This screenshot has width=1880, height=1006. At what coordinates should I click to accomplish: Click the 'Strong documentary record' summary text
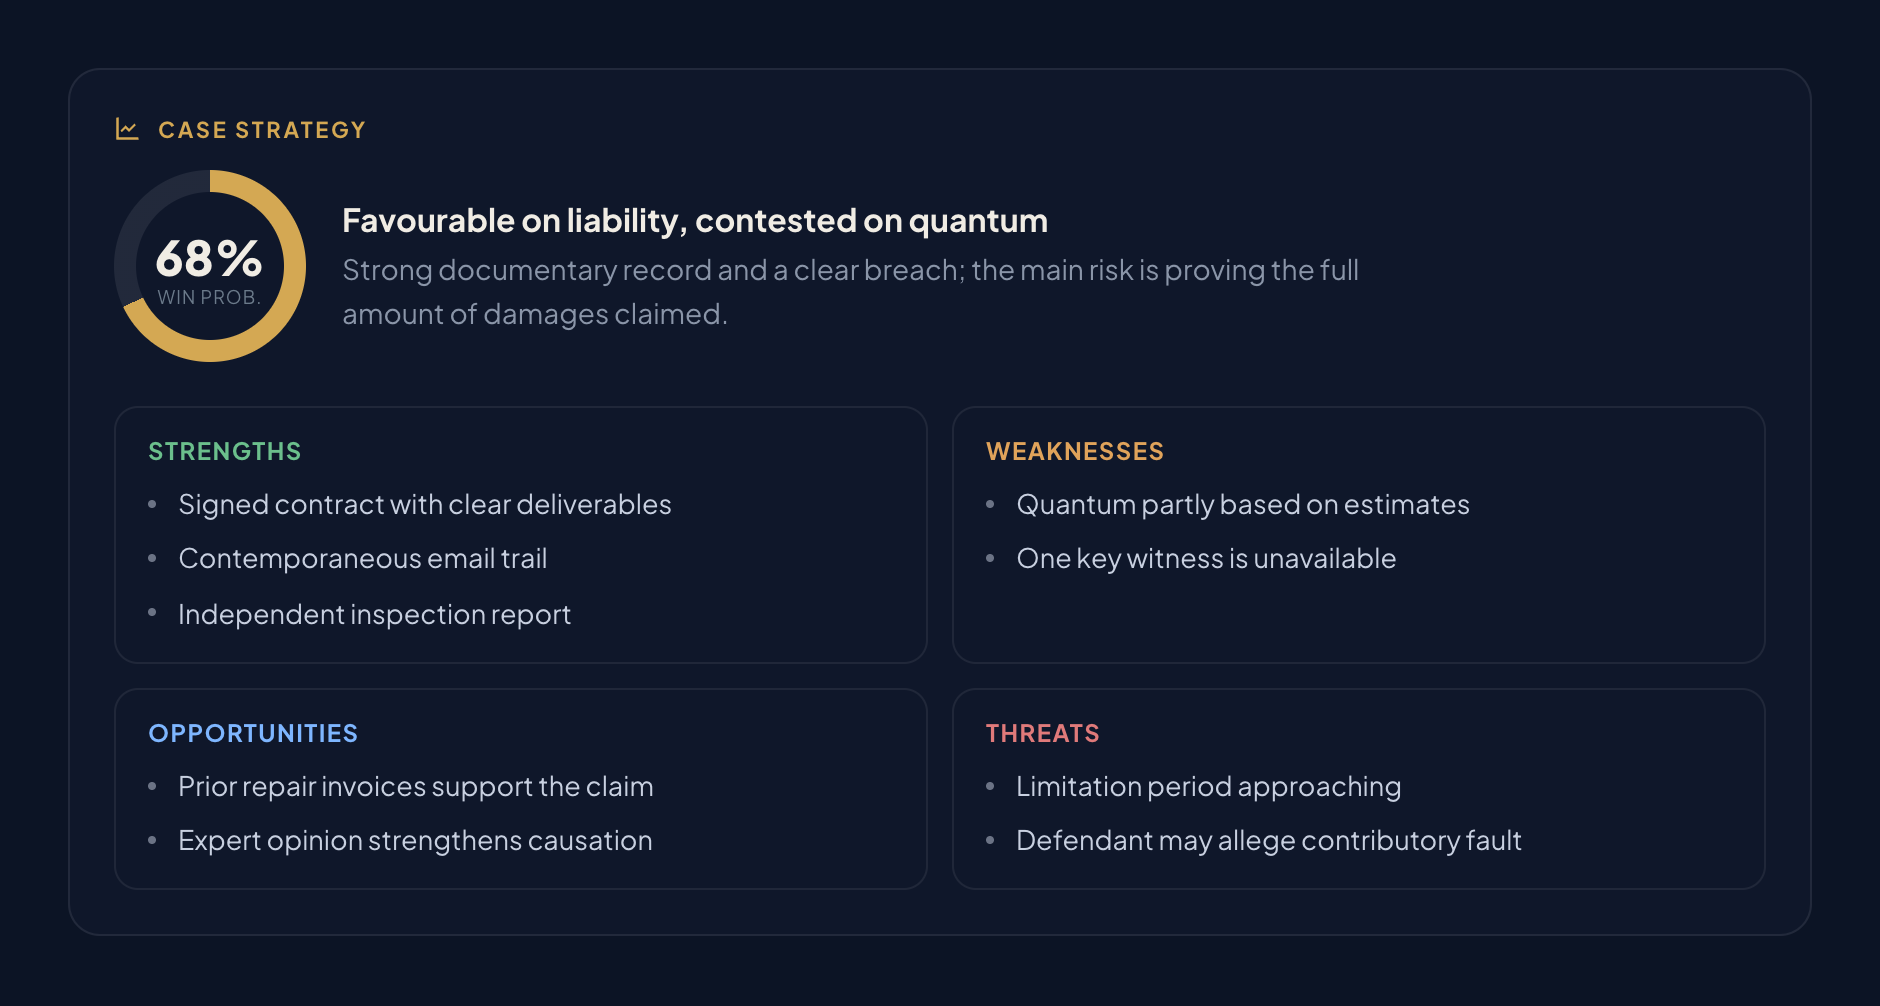tap(850, 292)
